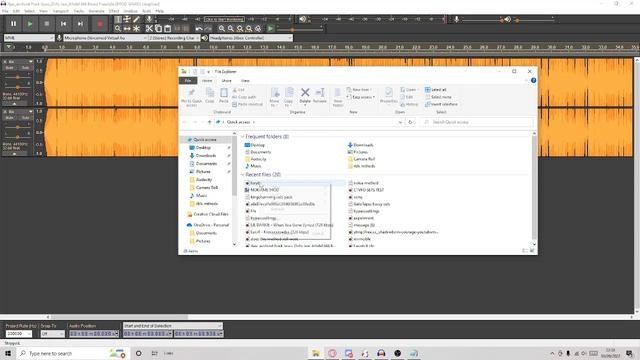The height and width of the screenshot is (360, 640).
Task: Start recording with the red Record button
Action: click(100, 24)
